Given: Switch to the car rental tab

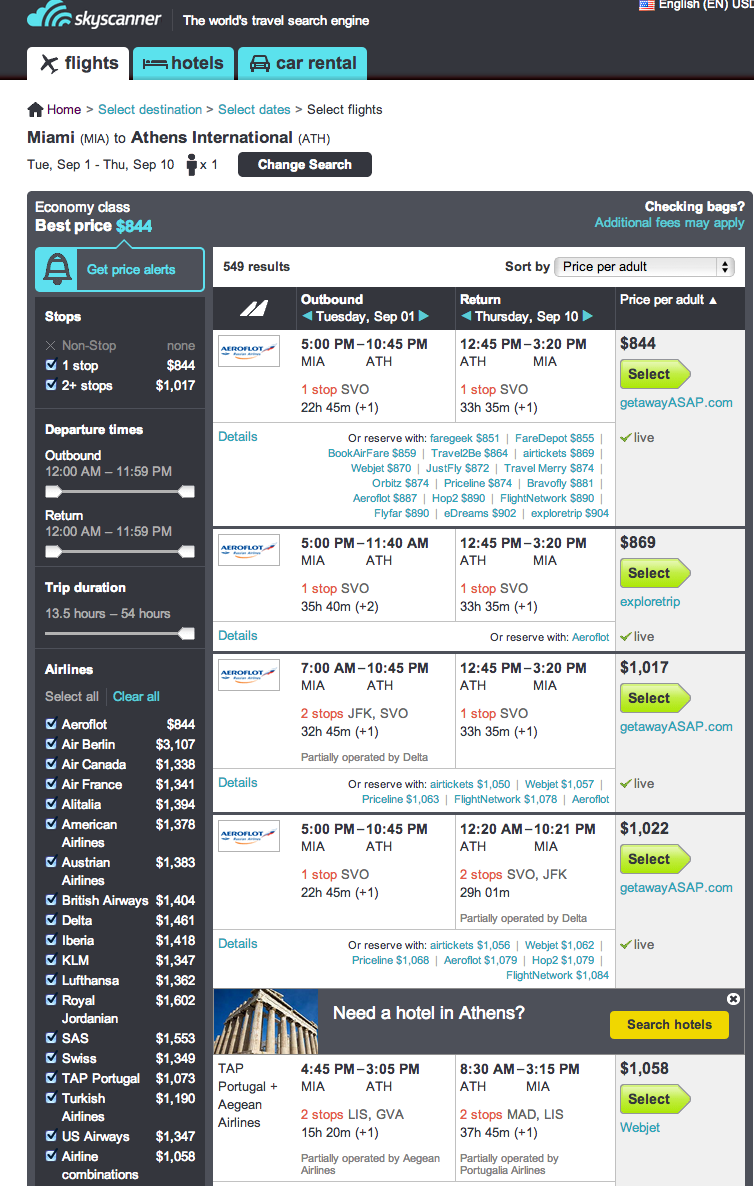Looking at the screenshot, I should point(303,64).
